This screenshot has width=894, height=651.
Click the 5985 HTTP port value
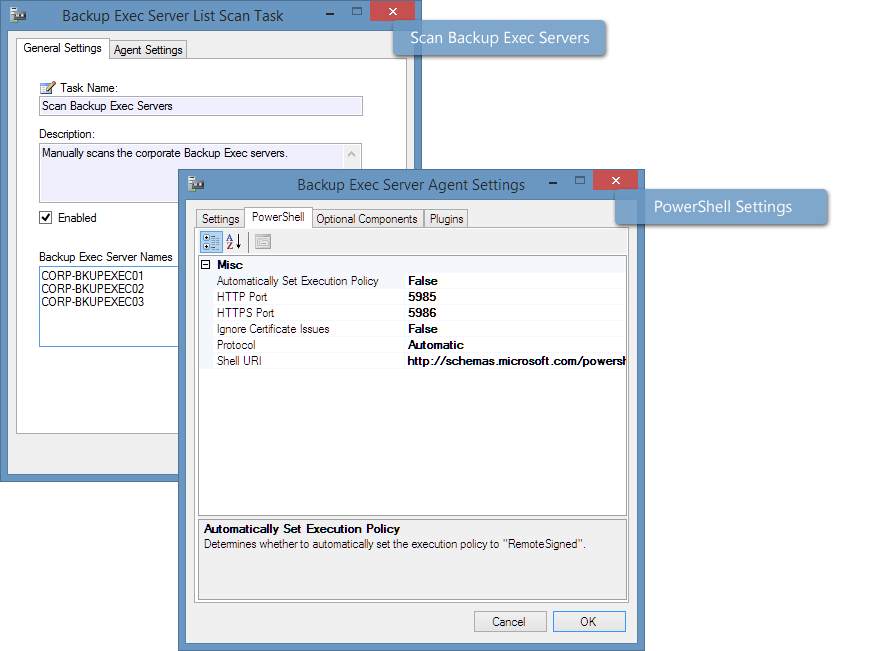pos(422,296)
